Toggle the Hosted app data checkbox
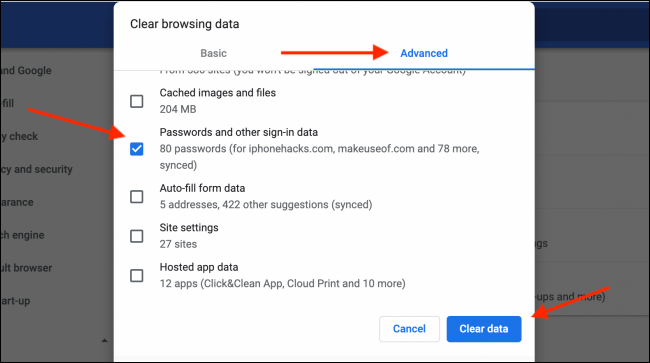Viewport: 650px width, 363px height. click(x=137, y=276)
